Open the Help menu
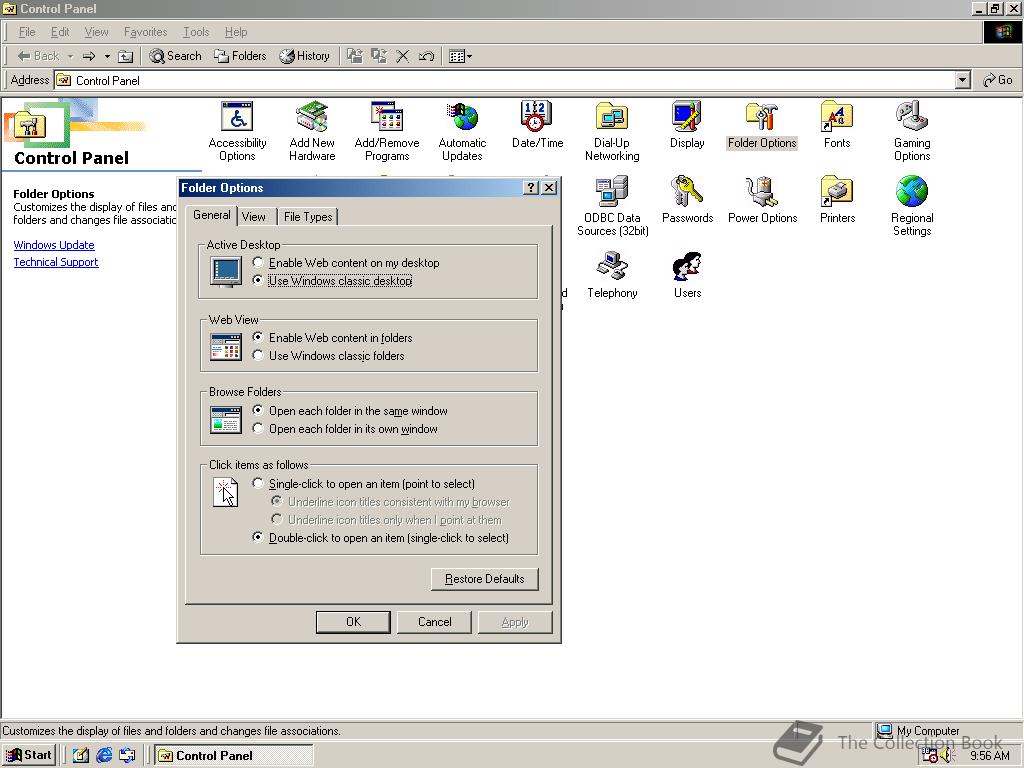The height and width of the screenshot is (768, 1024). coord(236,32)
